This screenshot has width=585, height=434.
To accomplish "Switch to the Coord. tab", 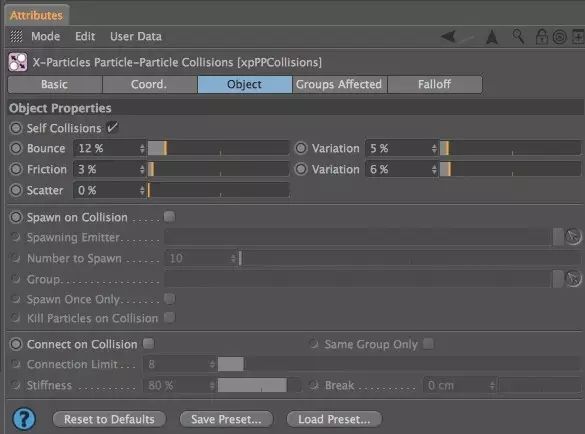I will 150,84.
